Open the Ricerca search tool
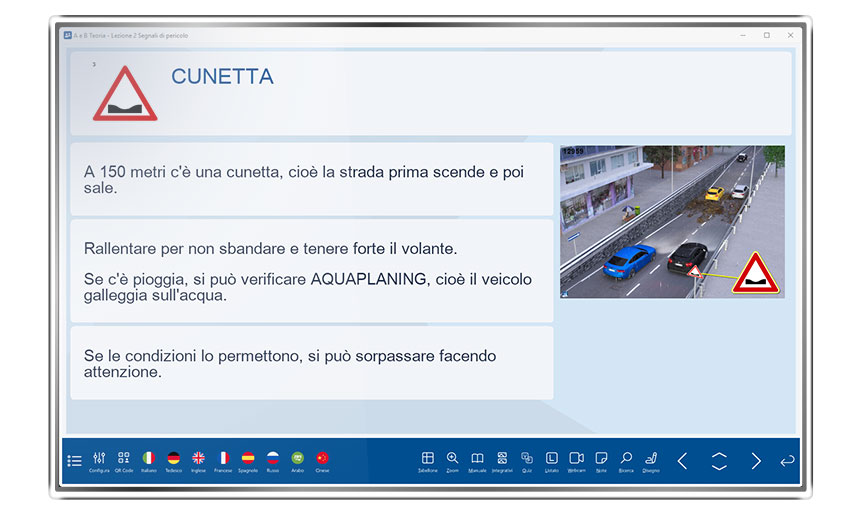The image size is (850, 513). coord(626,458)
